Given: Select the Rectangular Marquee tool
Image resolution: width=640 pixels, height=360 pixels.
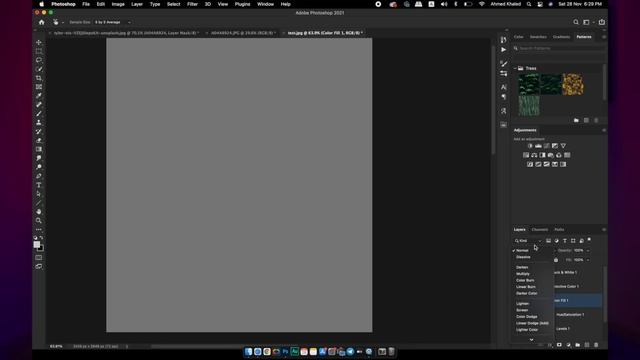Looking at the screenshot, I should pyautogui.click(x=39, y=51).
